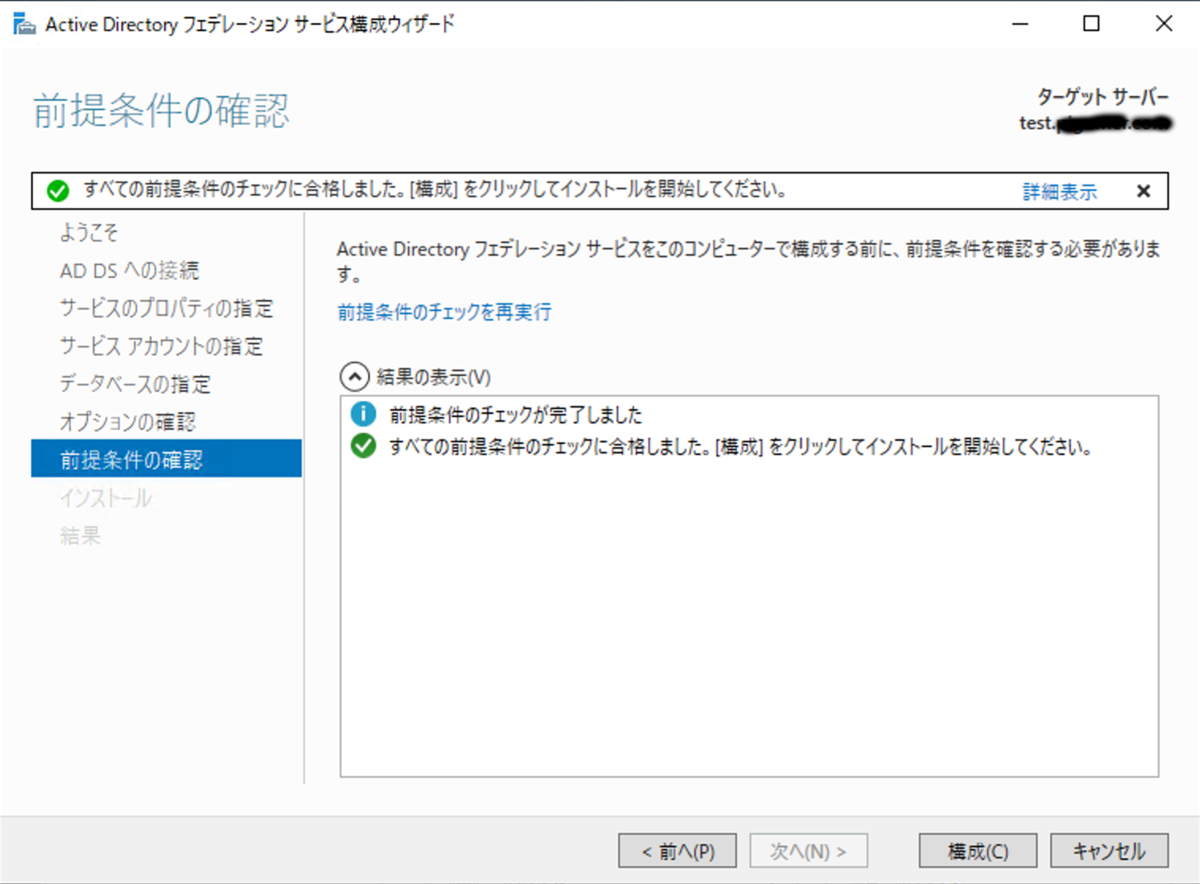Go back using the 前へ(P) button
Screen dimensions: 1200x884
point(677,851)
